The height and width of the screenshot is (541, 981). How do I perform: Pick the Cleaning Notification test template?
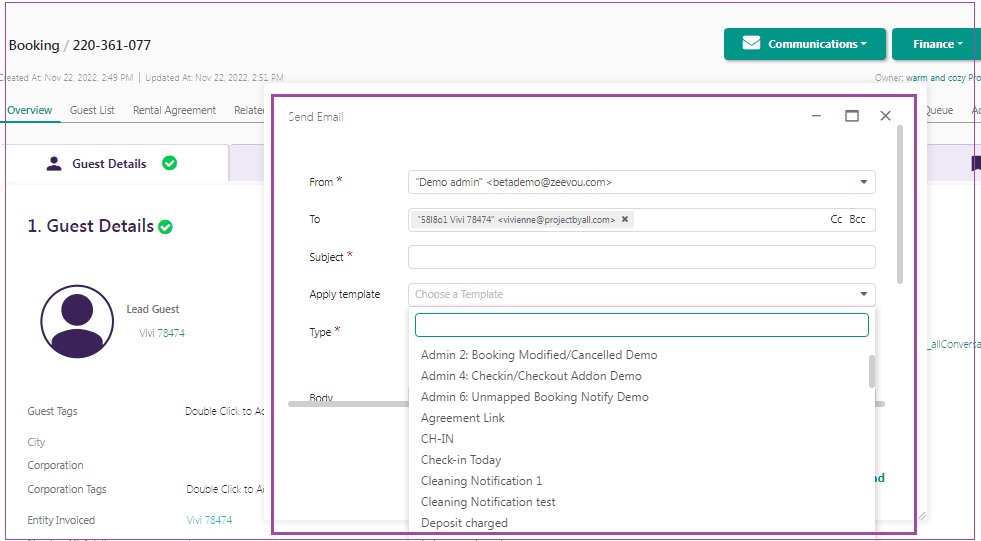488,502
